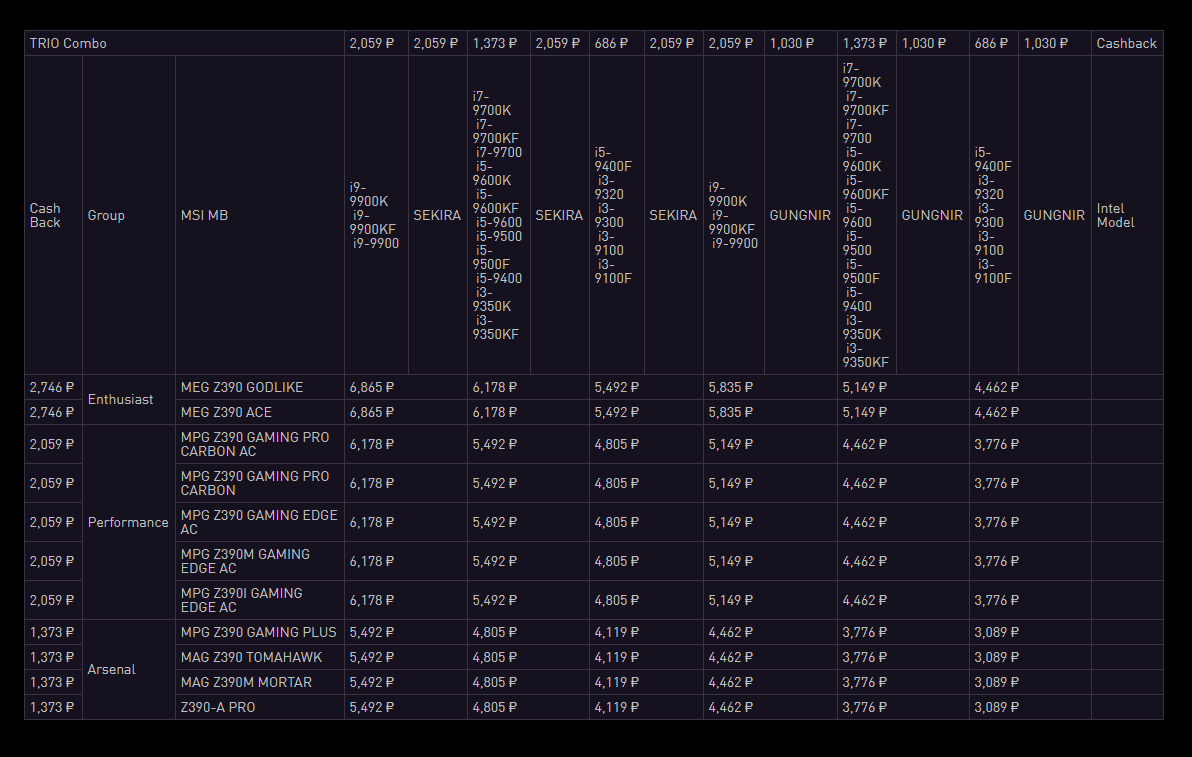
Task: Click '2,059 ₽' in the MPG Z390 GAMING EDGE AC row
Action: pyautogui.click(x=52, y=522)
